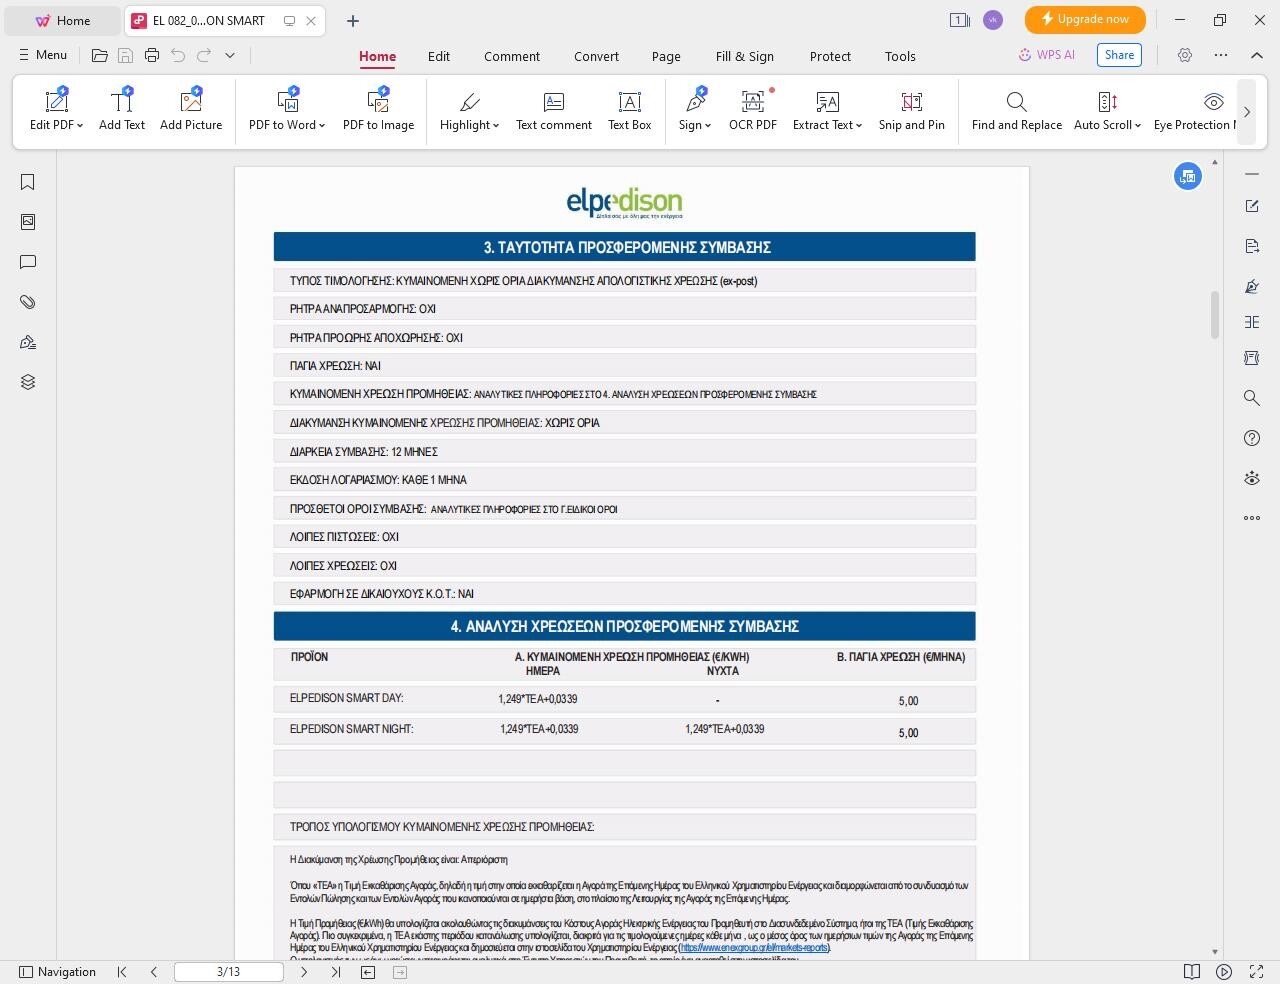Toggle the Navigation pane
Screen dimensions: 1280x984
(58, 972)
